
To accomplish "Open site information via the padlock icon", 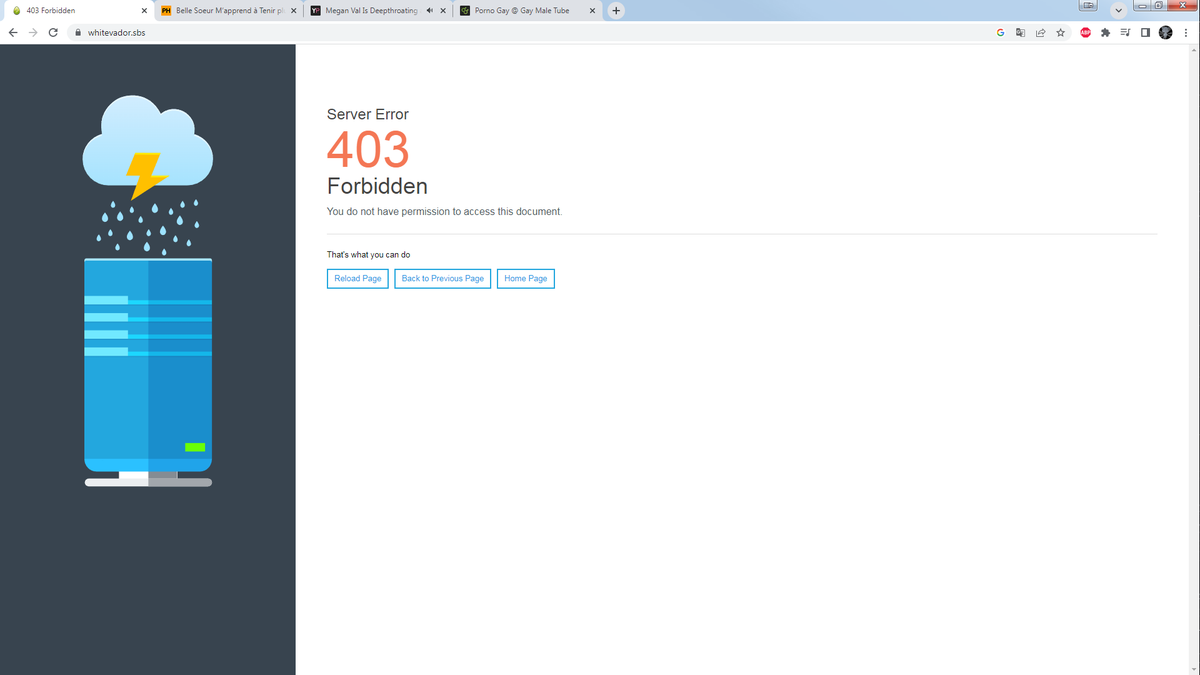I will [x=78, y=32].
